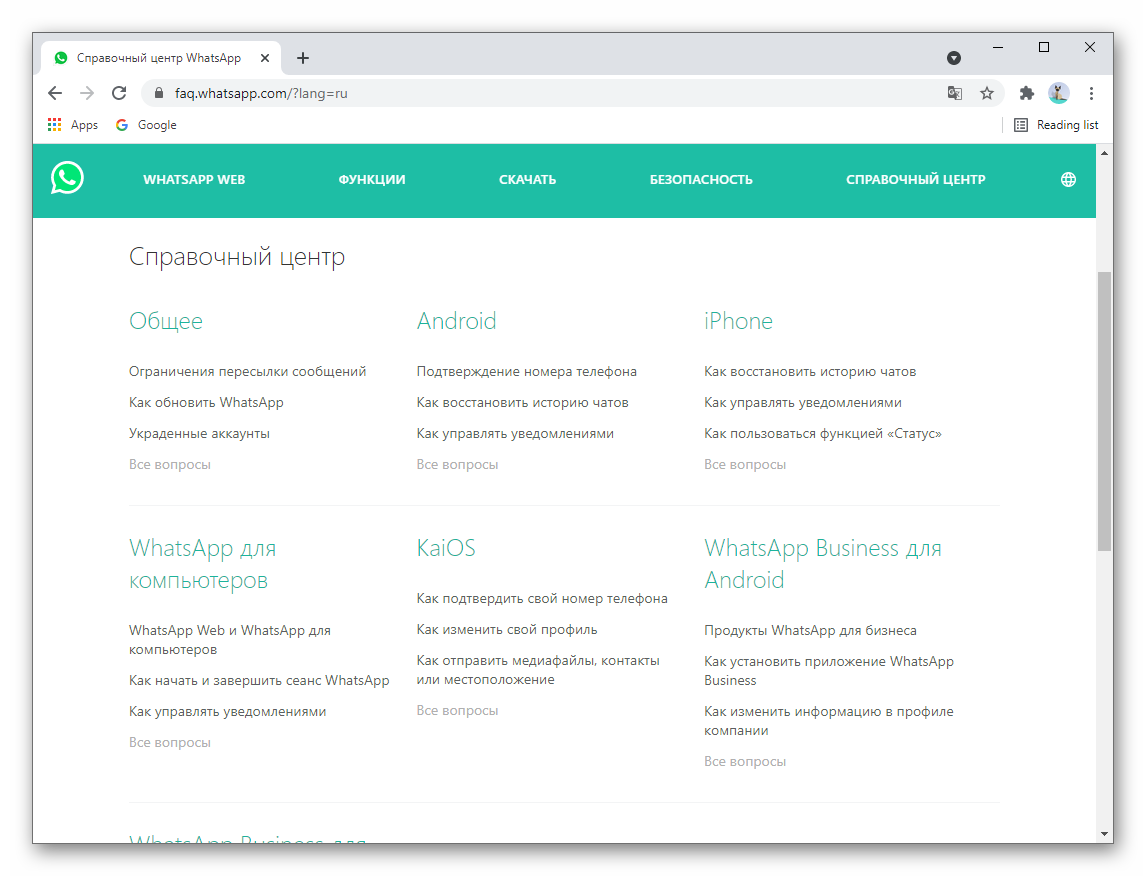Open "Как обновить WhatsApp" article

[x=206, y=402]
